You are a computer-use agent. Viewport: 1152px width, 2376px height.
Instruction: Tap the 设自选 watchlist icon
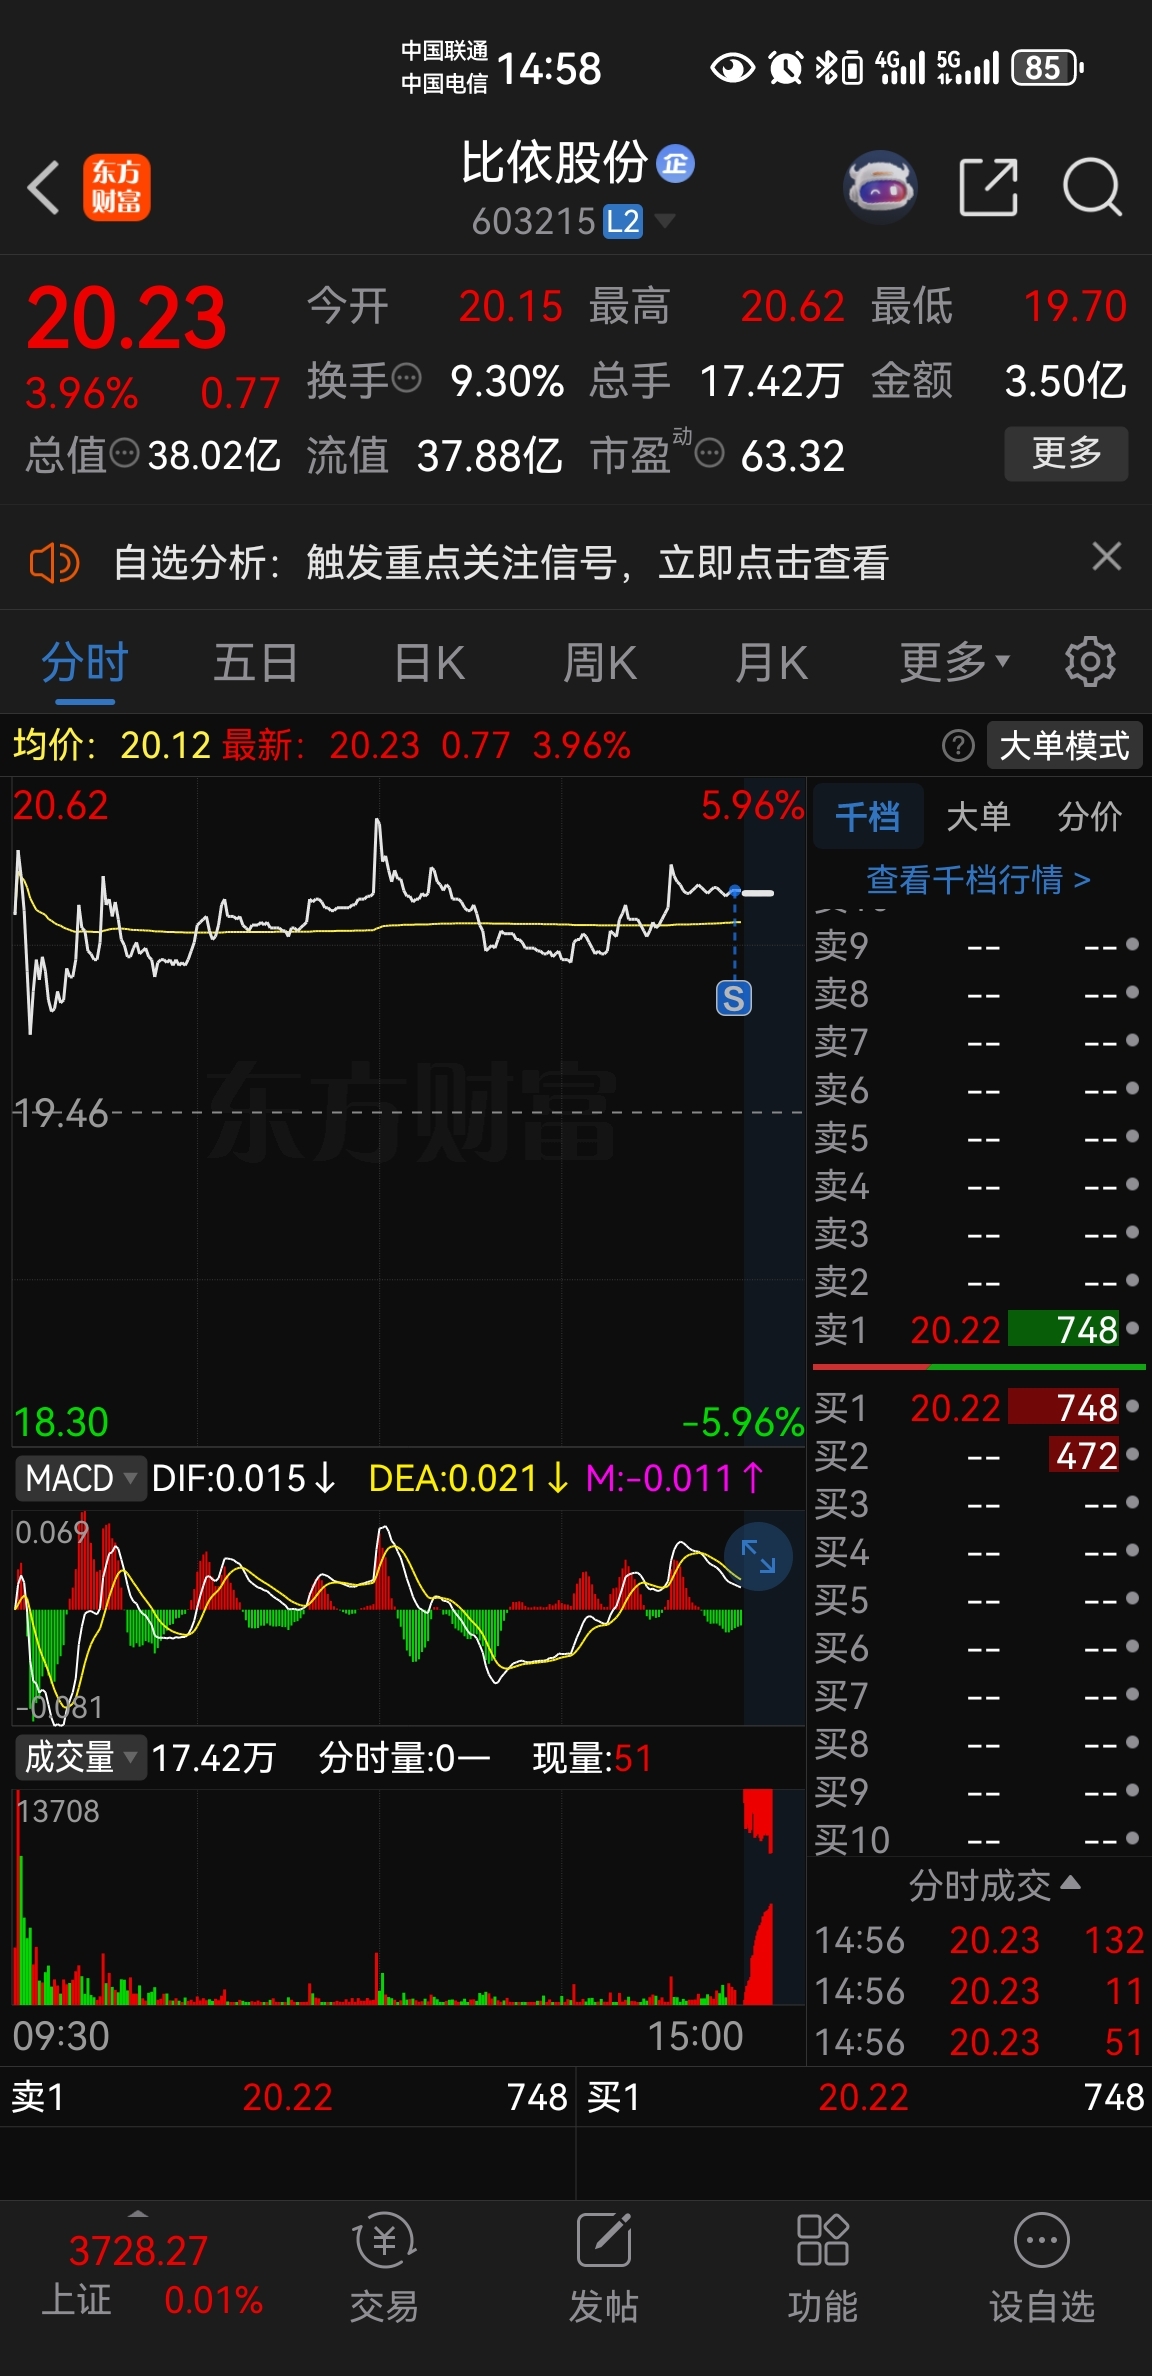coord(1041,2267)
